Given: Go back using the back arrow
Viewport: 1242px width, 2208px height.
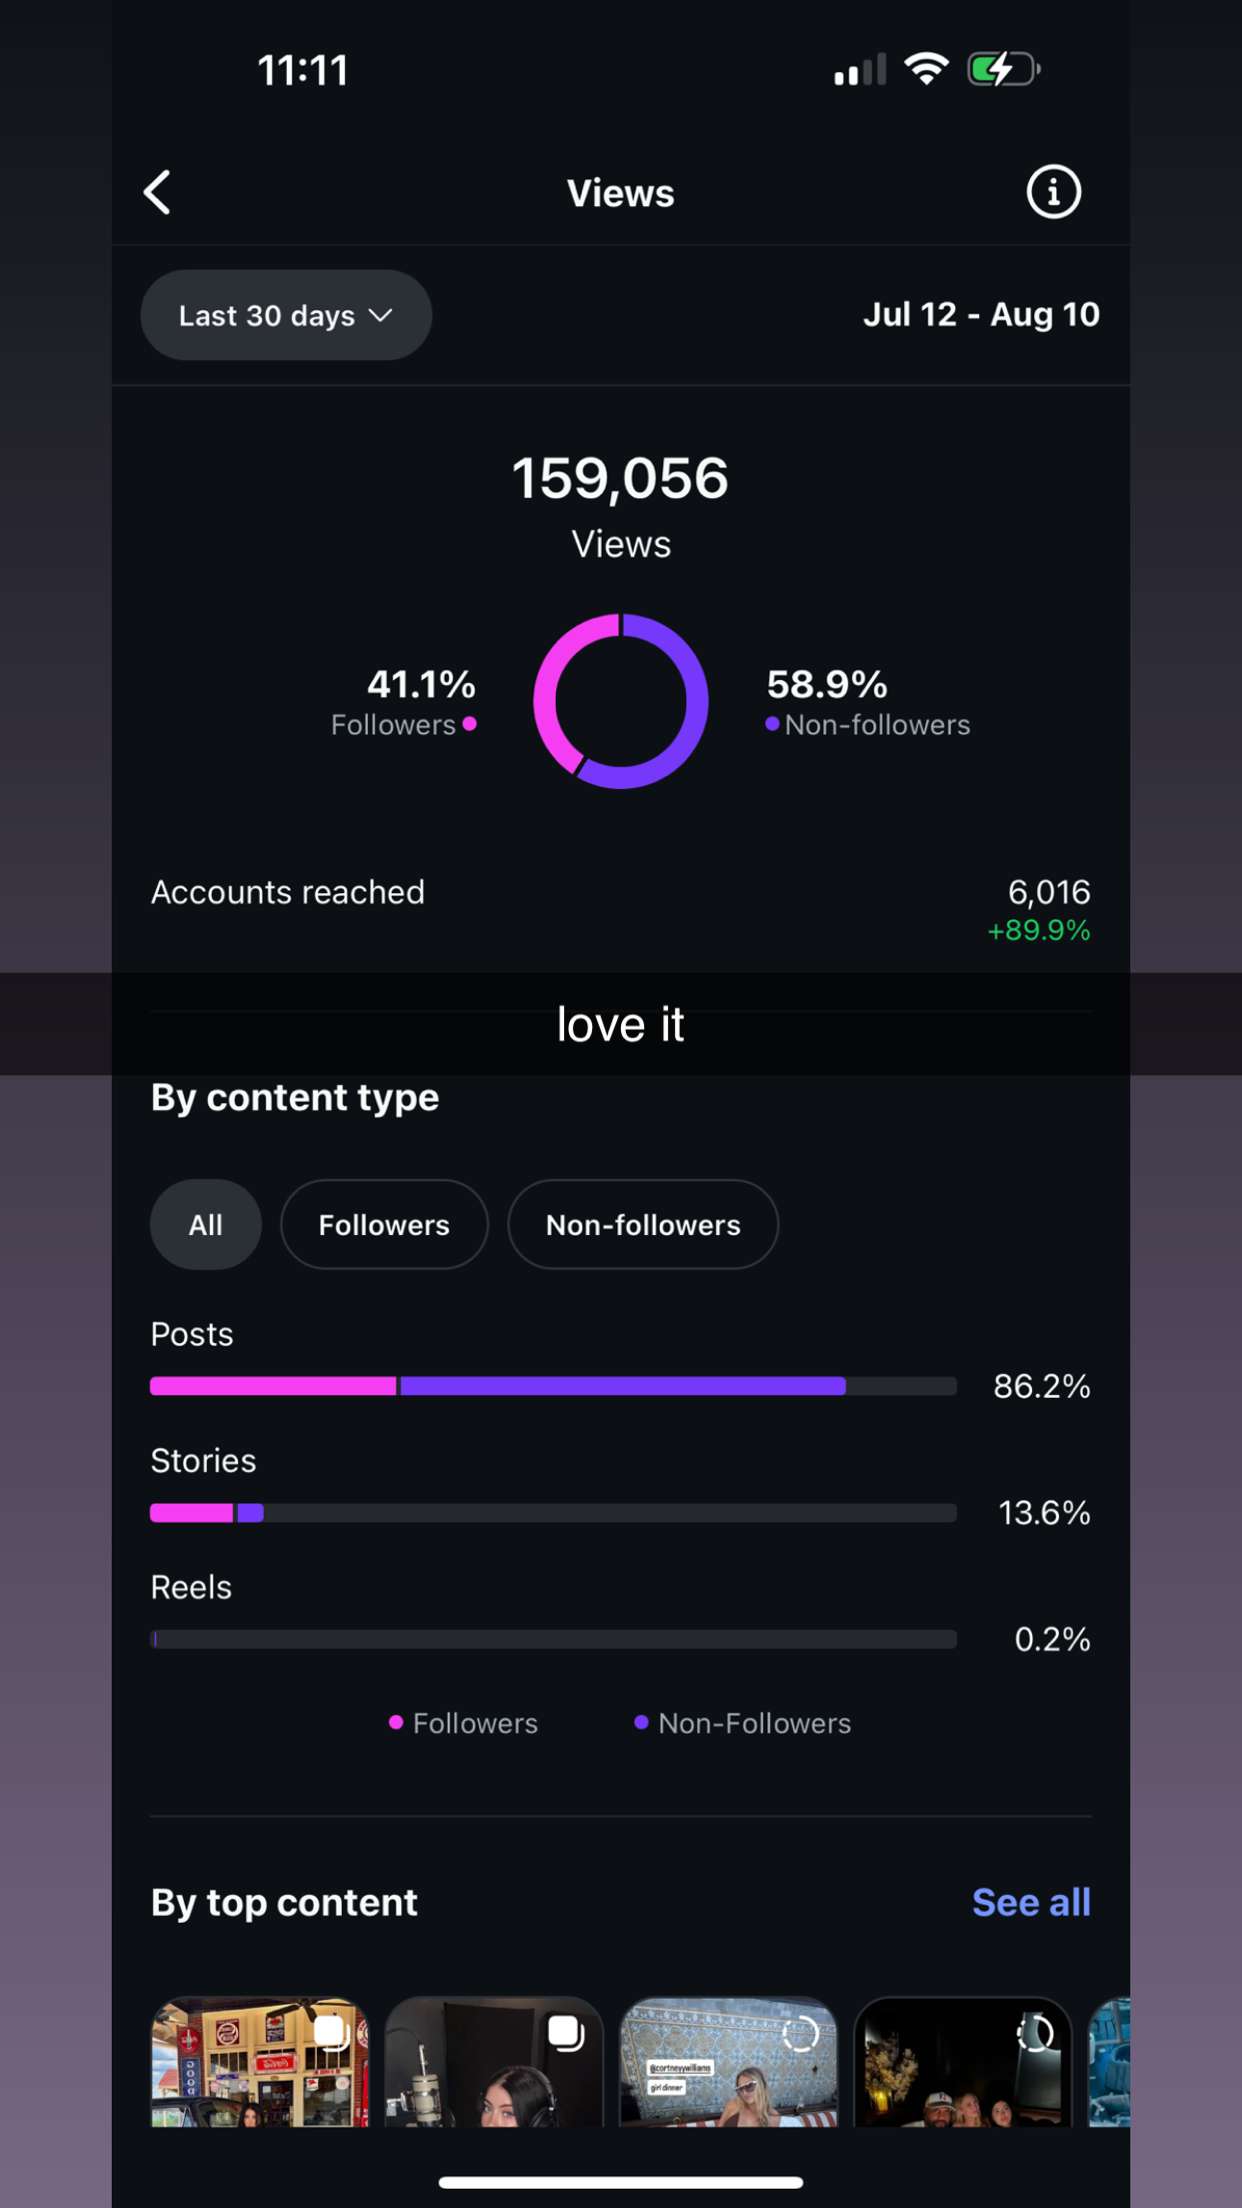Looking at the screenshot, I should pos(157,191).
